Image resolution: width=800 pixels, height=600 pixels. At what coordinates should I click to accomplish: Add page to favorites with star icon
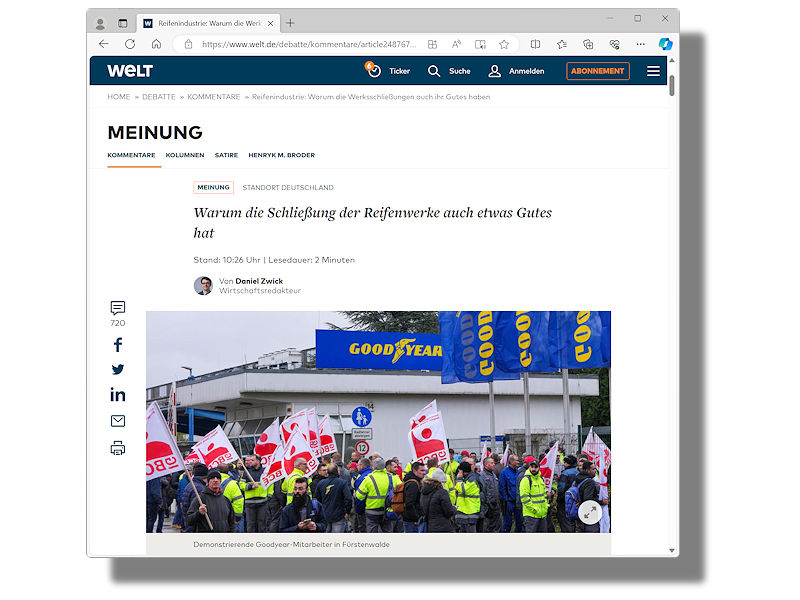click(504, 44)
